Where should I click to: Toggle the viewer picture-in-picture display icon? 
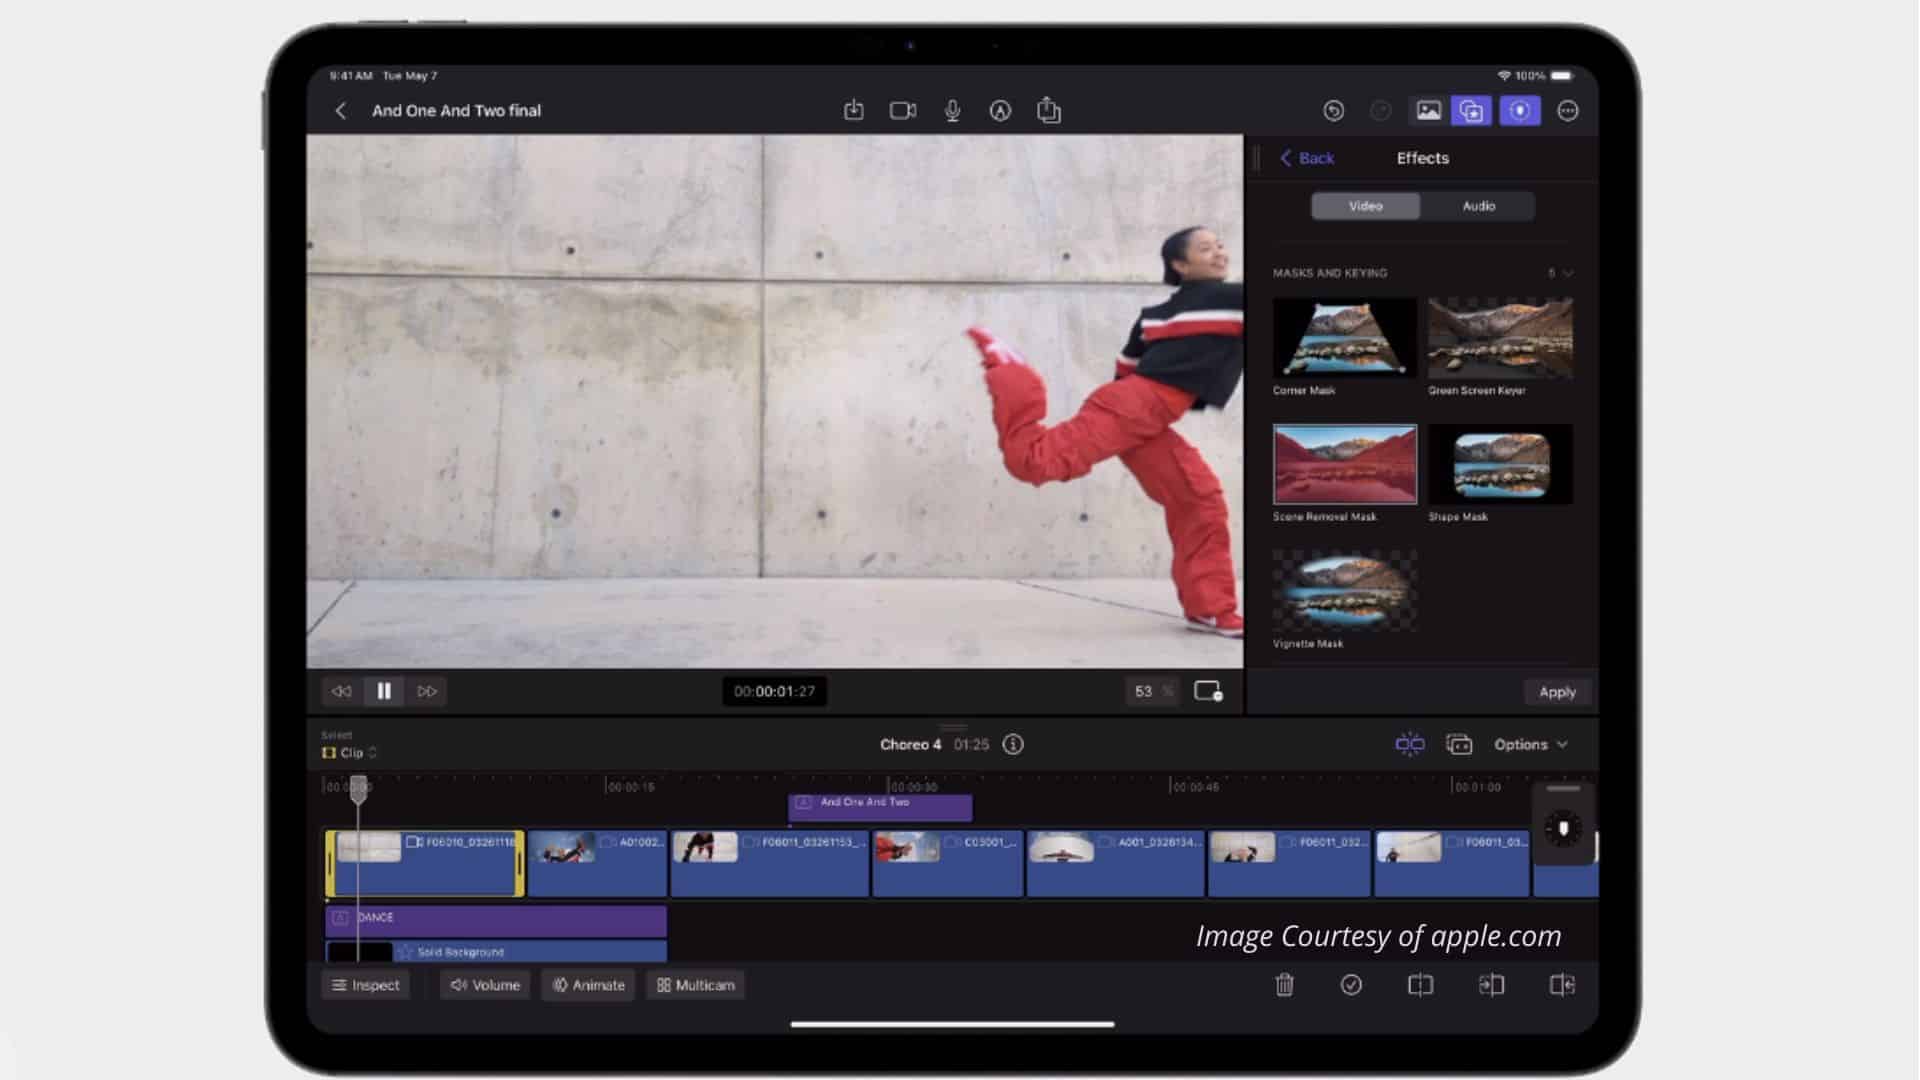(x=1208, y=691)
